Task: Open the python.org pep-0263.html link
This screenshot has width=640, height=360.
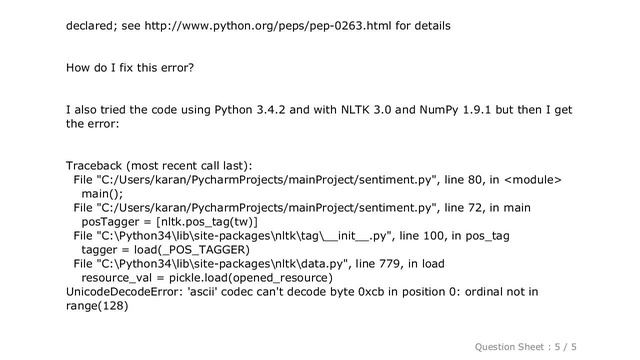Action: click(x=268, y=26)
